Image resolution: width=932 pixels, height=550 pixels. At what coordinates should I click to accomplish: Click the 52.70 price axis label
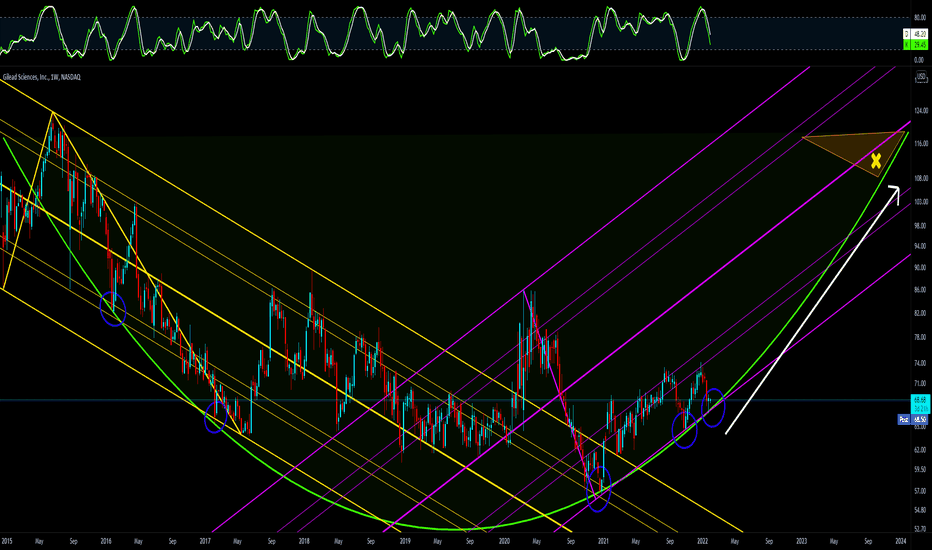tap(920, 529)
